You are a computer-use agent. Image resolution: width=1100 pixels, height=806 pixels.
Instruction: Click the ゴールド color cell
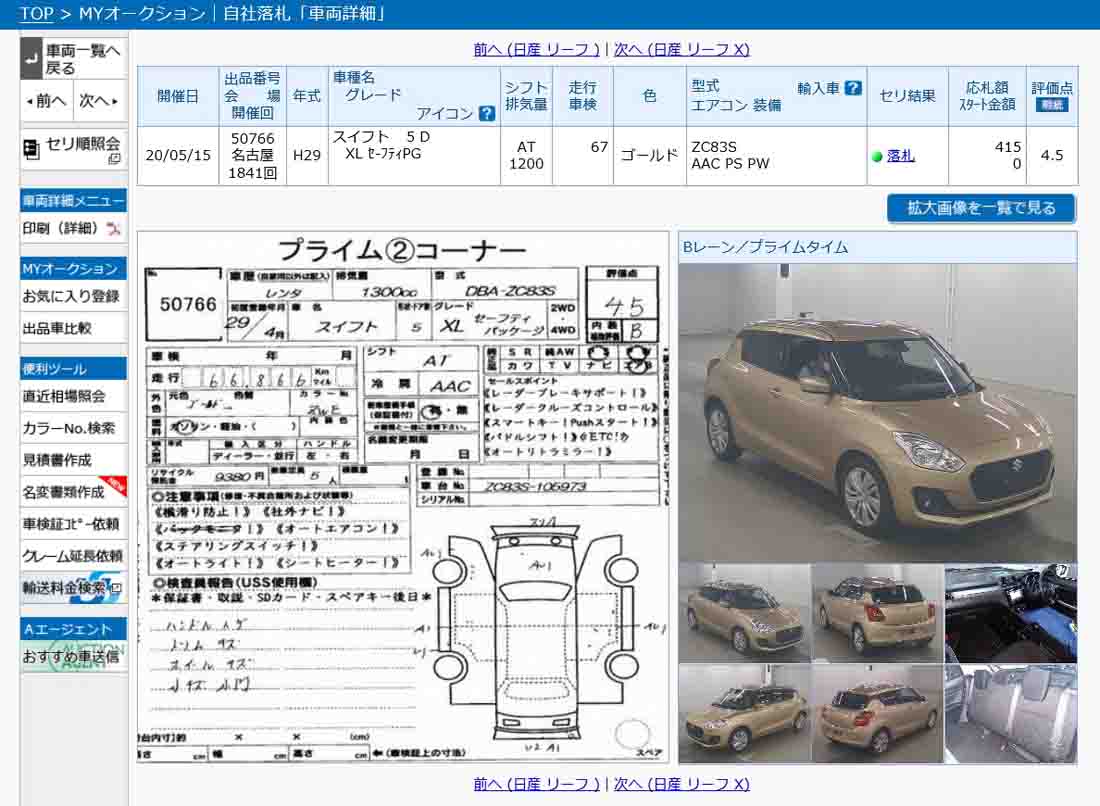(650, 156)
